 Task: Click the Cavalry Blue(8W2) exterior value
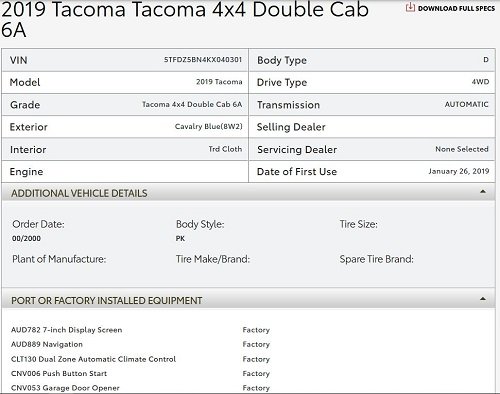tap(209, 127)
